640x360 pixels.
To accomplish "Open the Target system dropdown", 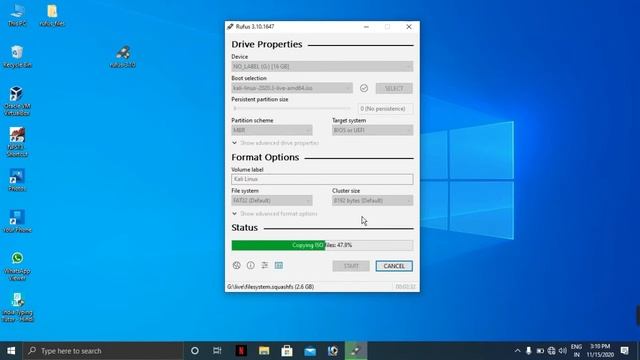I will (x=372, y=130).
